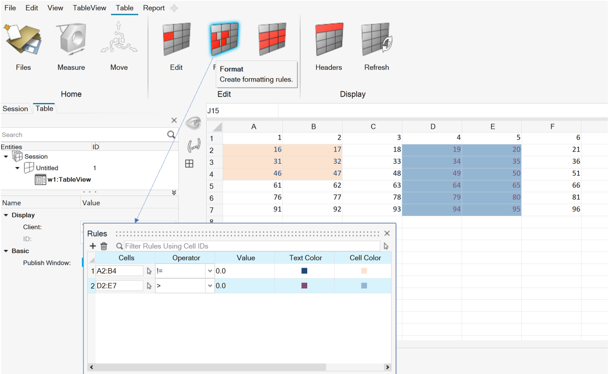Select the Measure tool icon
This screenshot has height=374, width=608.
pyautogui.click(x=71, y=40)
